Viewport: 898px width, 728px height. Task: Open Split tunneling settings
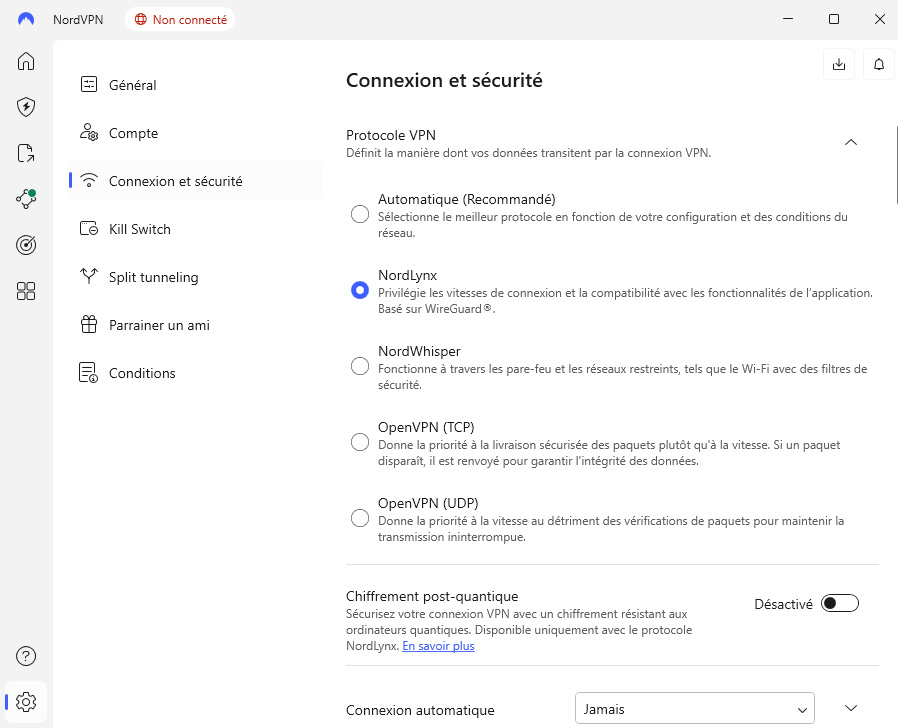coord(153,277)
